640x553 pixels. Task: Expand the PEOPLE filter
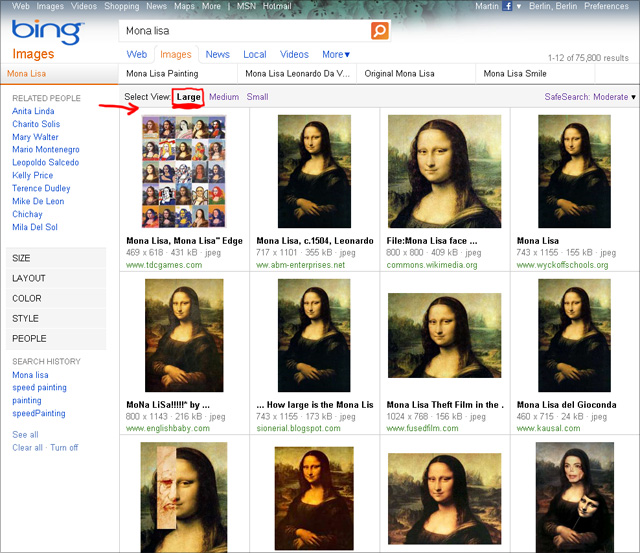[x=56, y=338]
